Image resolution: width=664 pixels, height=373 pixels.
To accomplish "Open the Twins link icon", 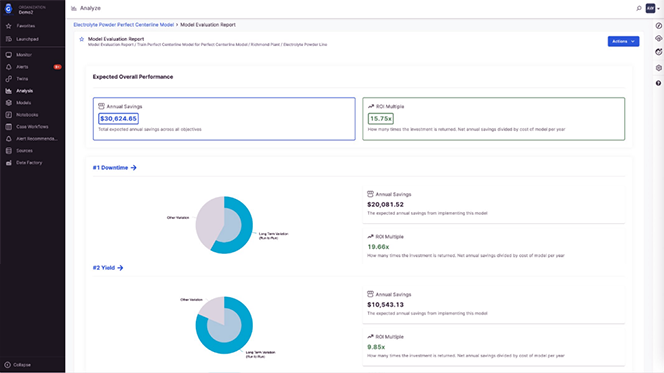I will 8,79.
